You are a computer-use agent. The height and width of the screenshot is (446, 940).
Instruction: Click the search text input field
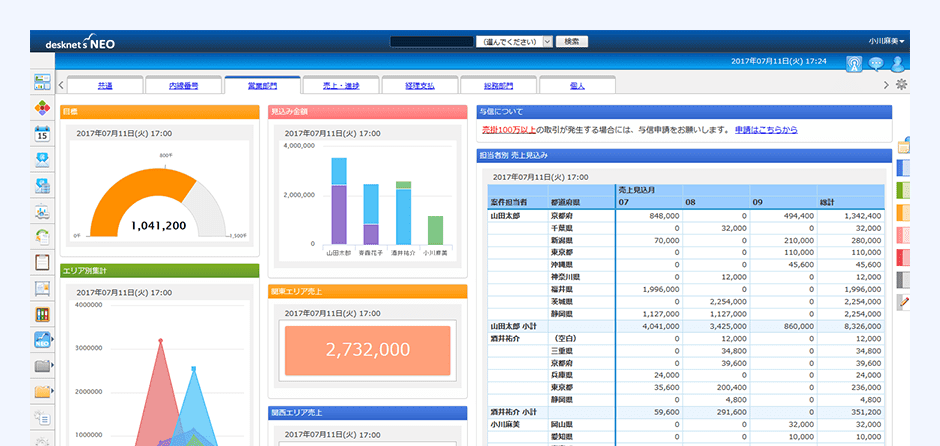(431, 42)
